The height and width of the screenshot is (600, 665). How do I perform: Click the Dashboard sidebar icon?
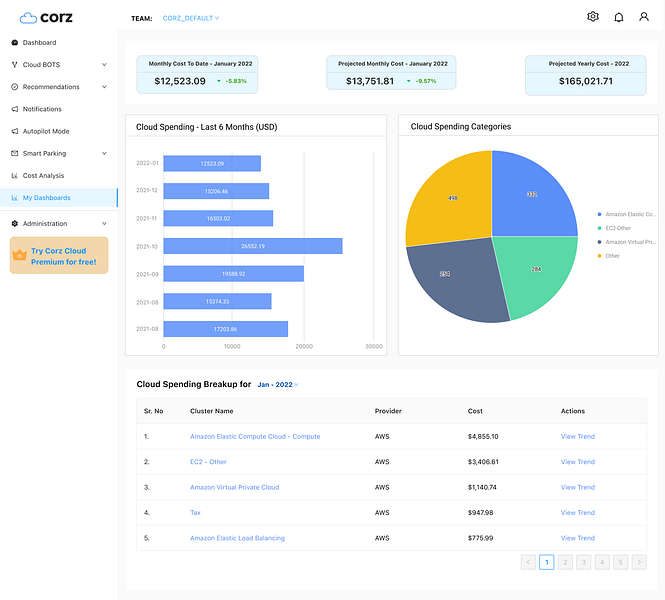(14, 42)
